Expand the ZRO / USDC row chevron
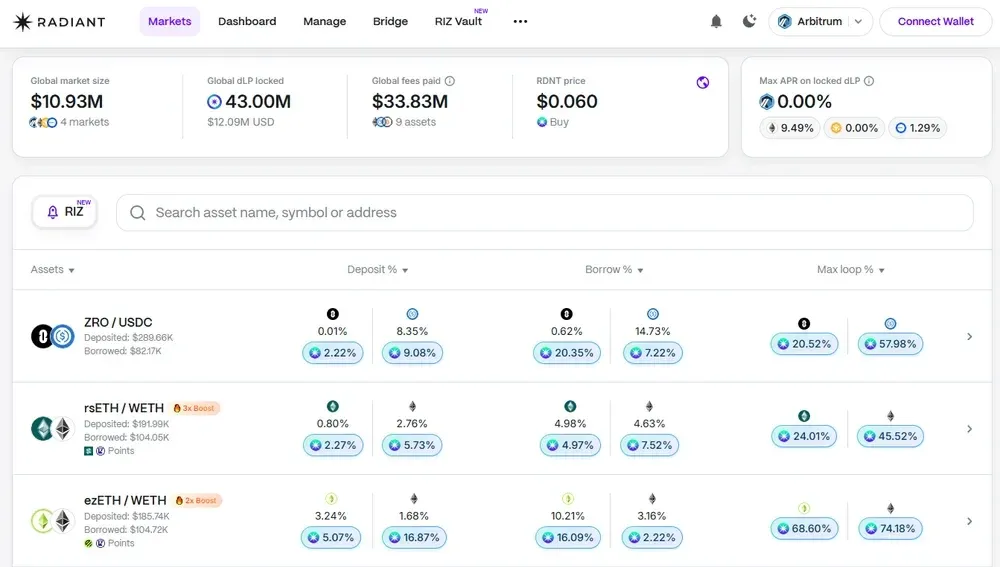This screenshot has height=567, width=1000. click(969, 336)
